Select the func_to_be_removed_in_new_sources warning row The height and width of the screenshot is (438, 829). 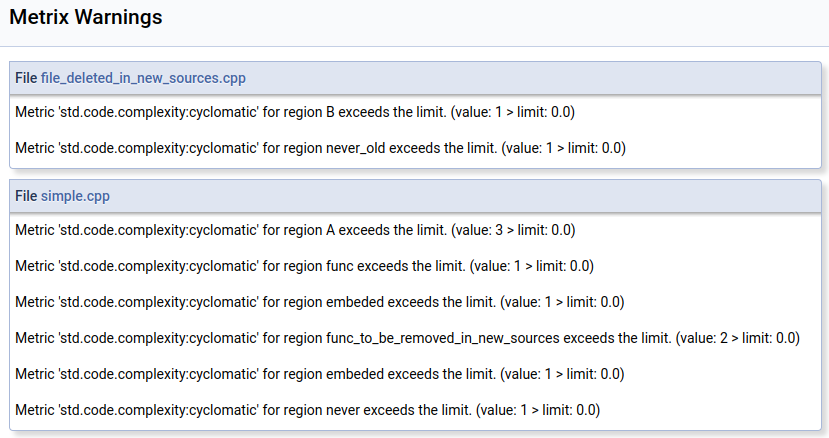(x=407, y=338)
